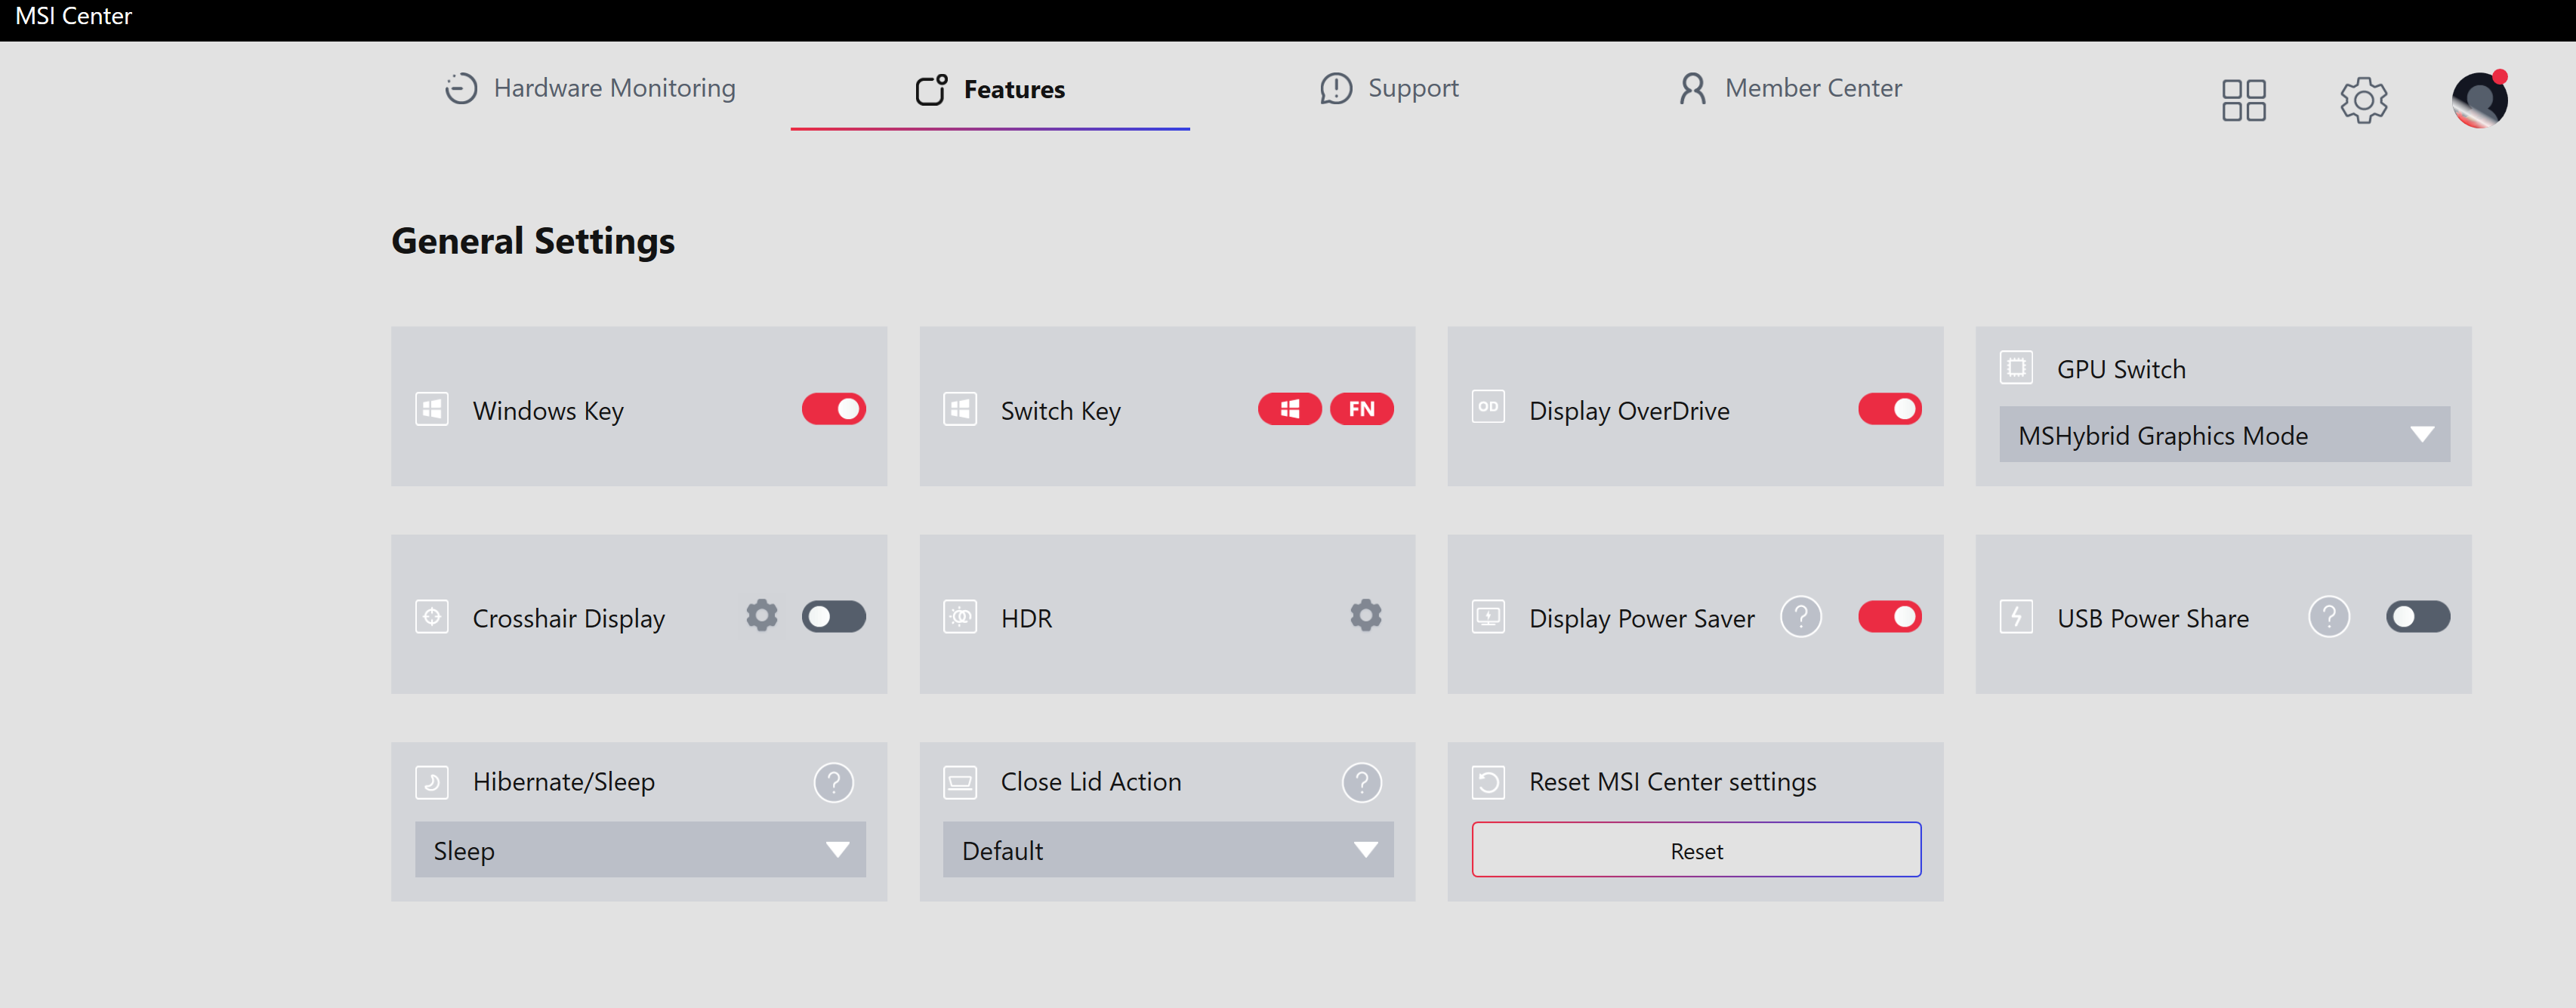Open HDR gear settings

[1365, 615]
